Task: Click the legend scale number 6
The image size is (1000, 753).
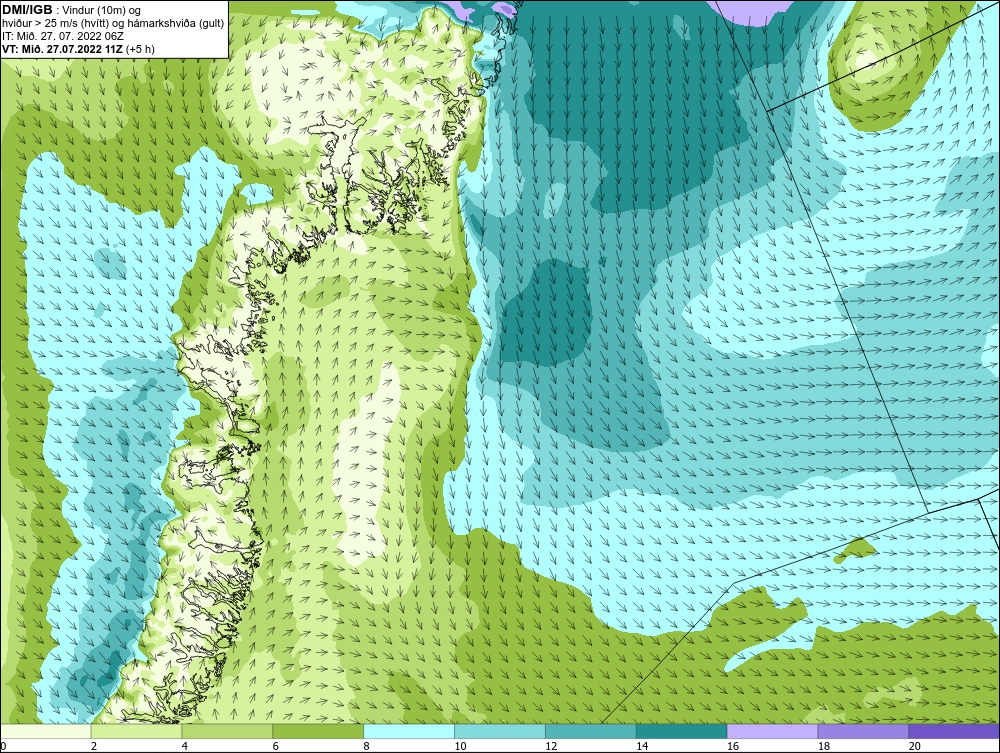Action: tap(276, 746)
